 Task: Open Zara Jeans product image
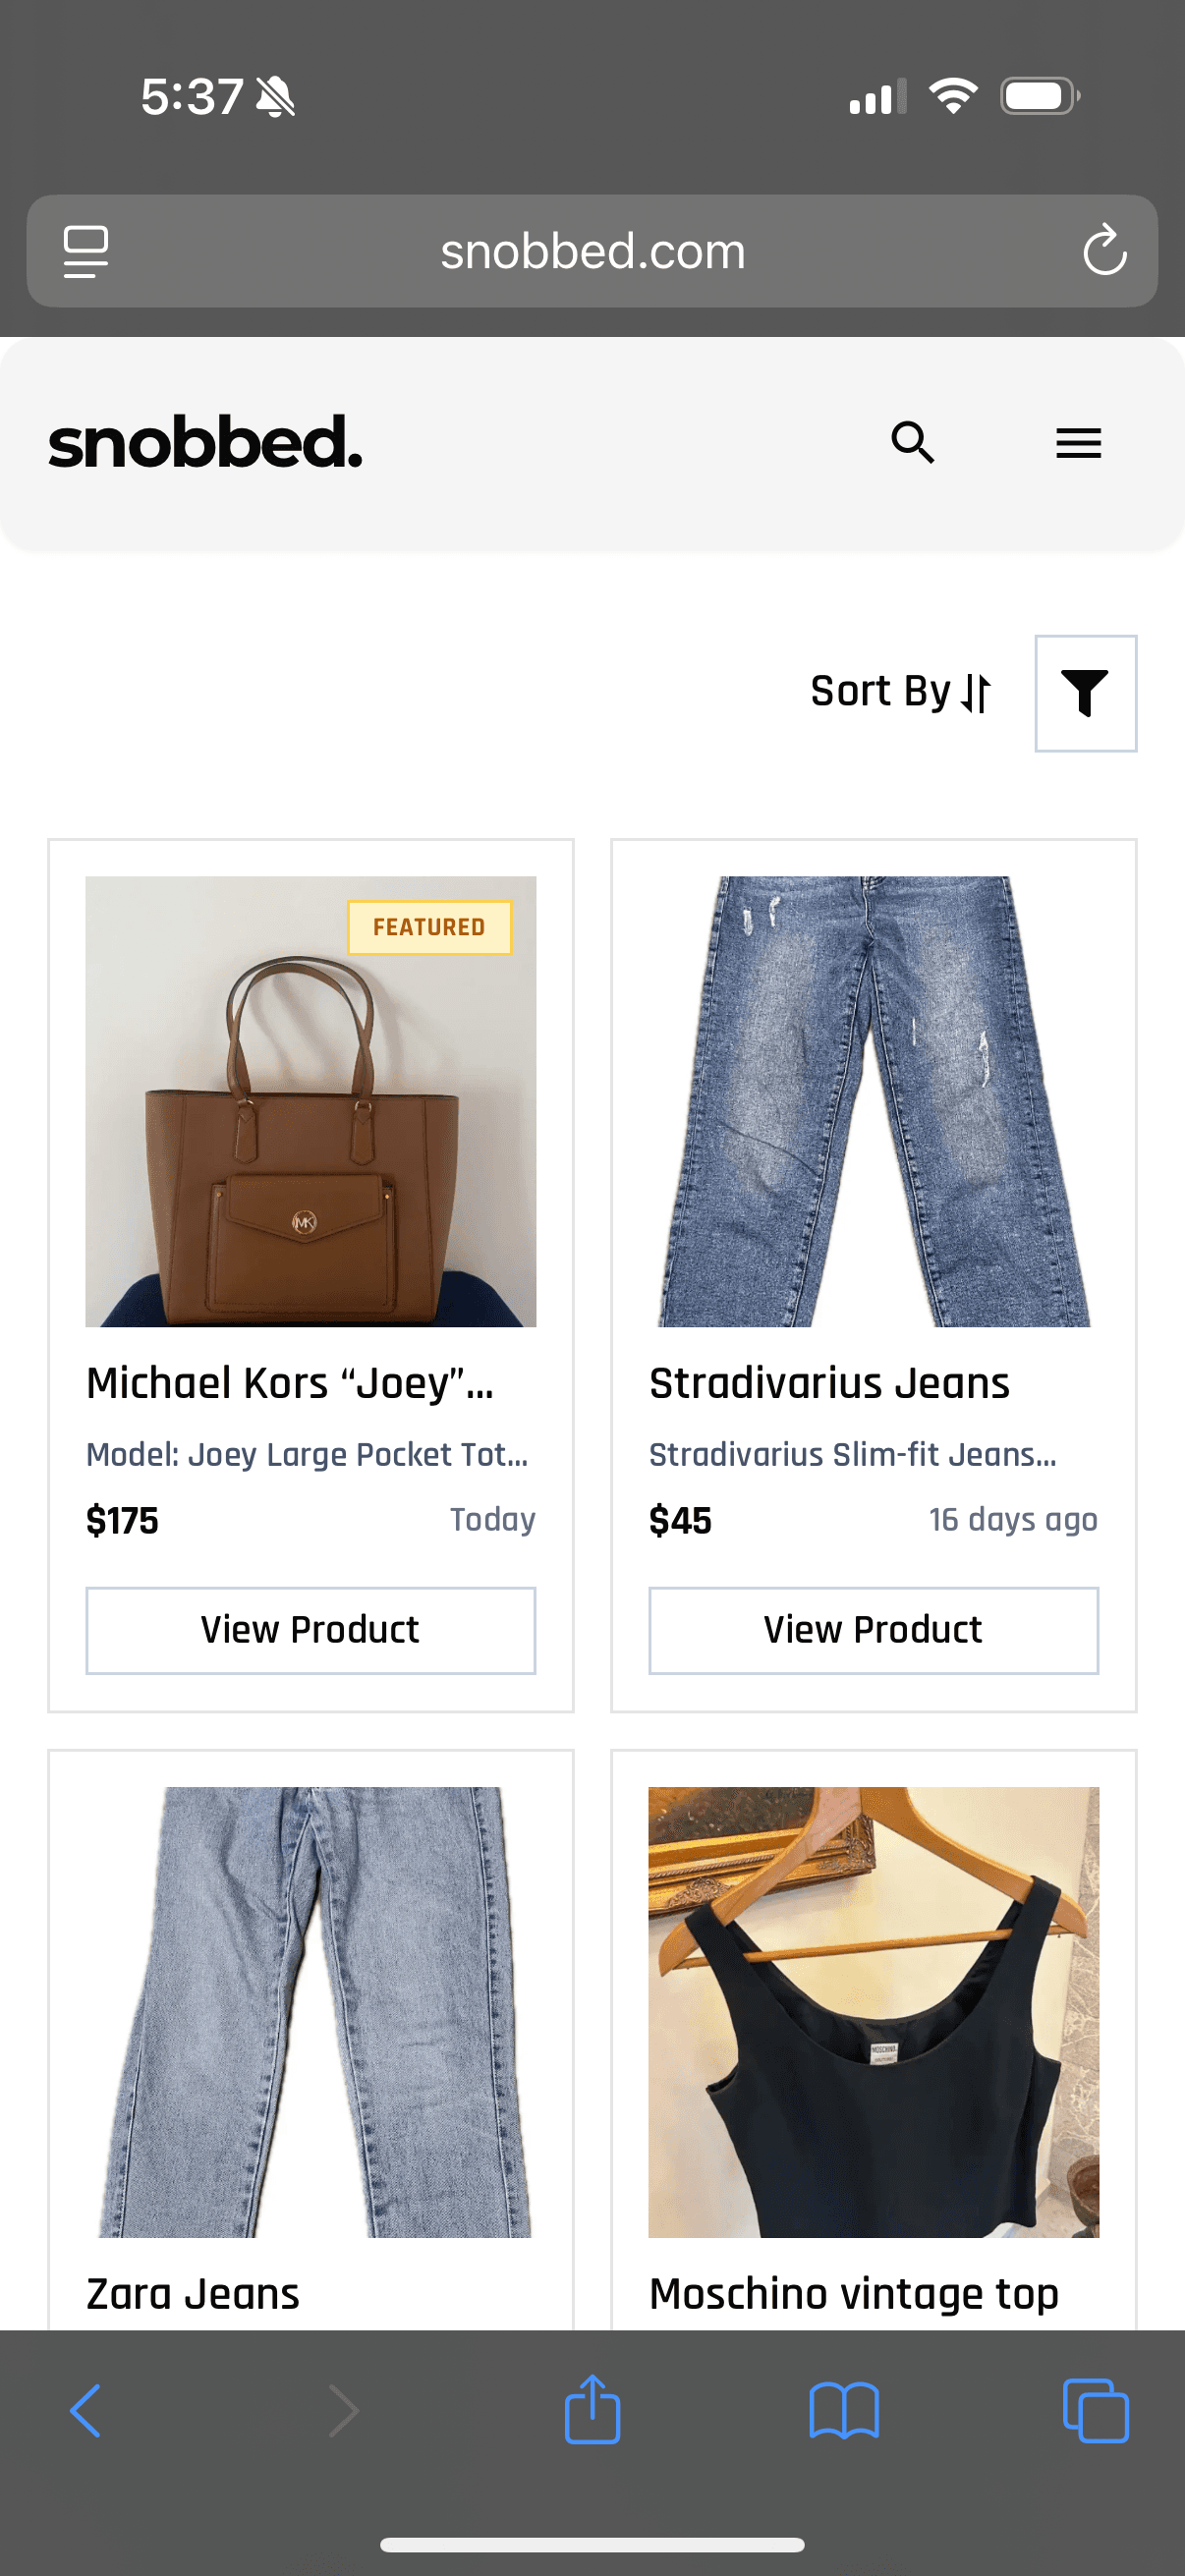[310, 2012]
